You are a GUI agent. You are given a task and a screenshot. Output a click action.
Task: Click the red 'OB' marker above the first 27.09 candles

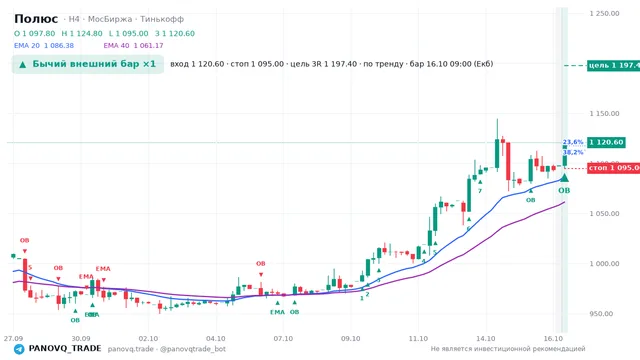coord(24,240)
